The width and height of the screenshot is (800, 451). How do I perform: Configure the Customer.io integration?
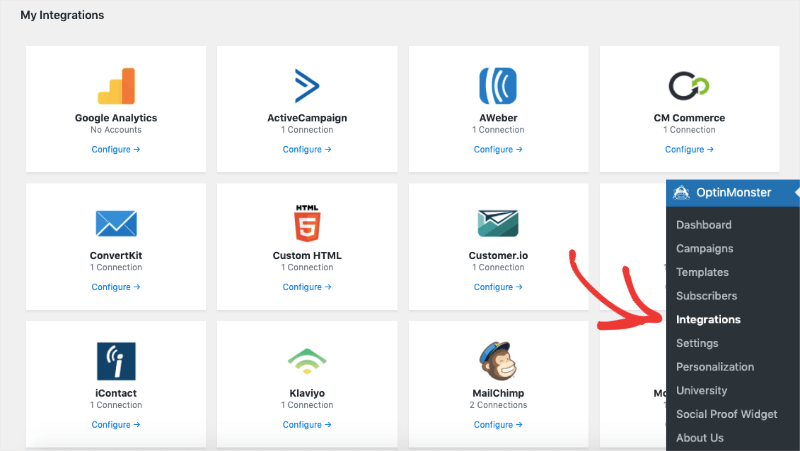[x=498, y=287]
